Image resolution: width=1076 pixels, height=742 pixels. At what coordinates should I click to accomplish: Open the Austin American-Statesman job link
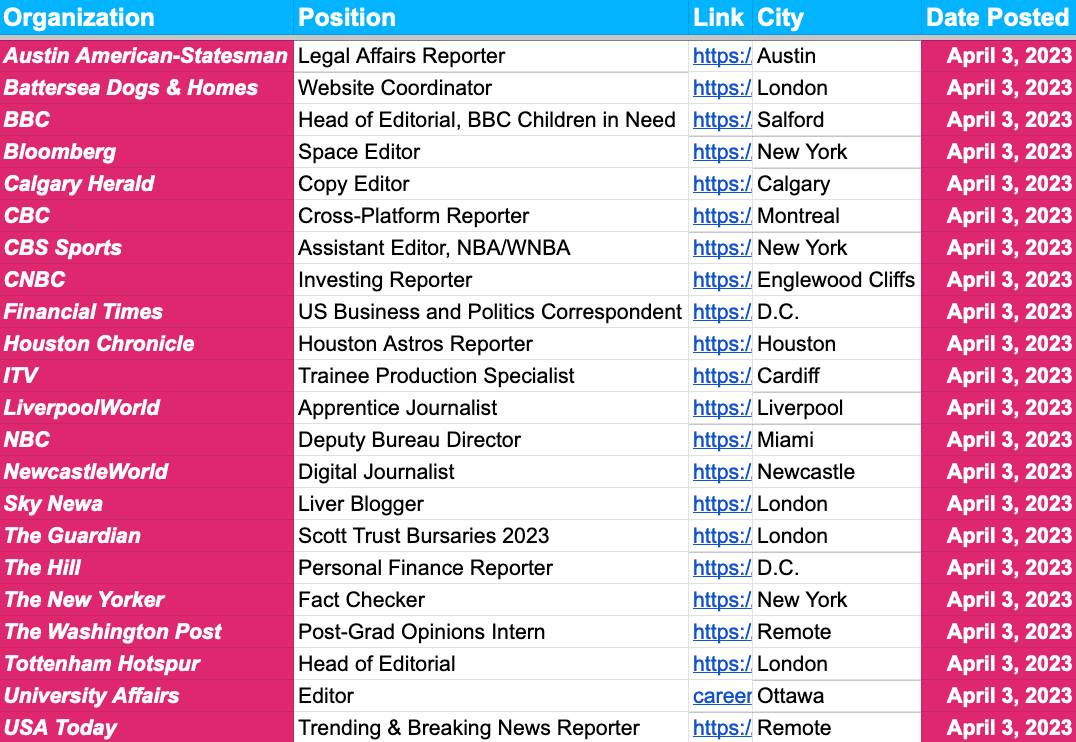pyautogui.click(x=721, y=56)
